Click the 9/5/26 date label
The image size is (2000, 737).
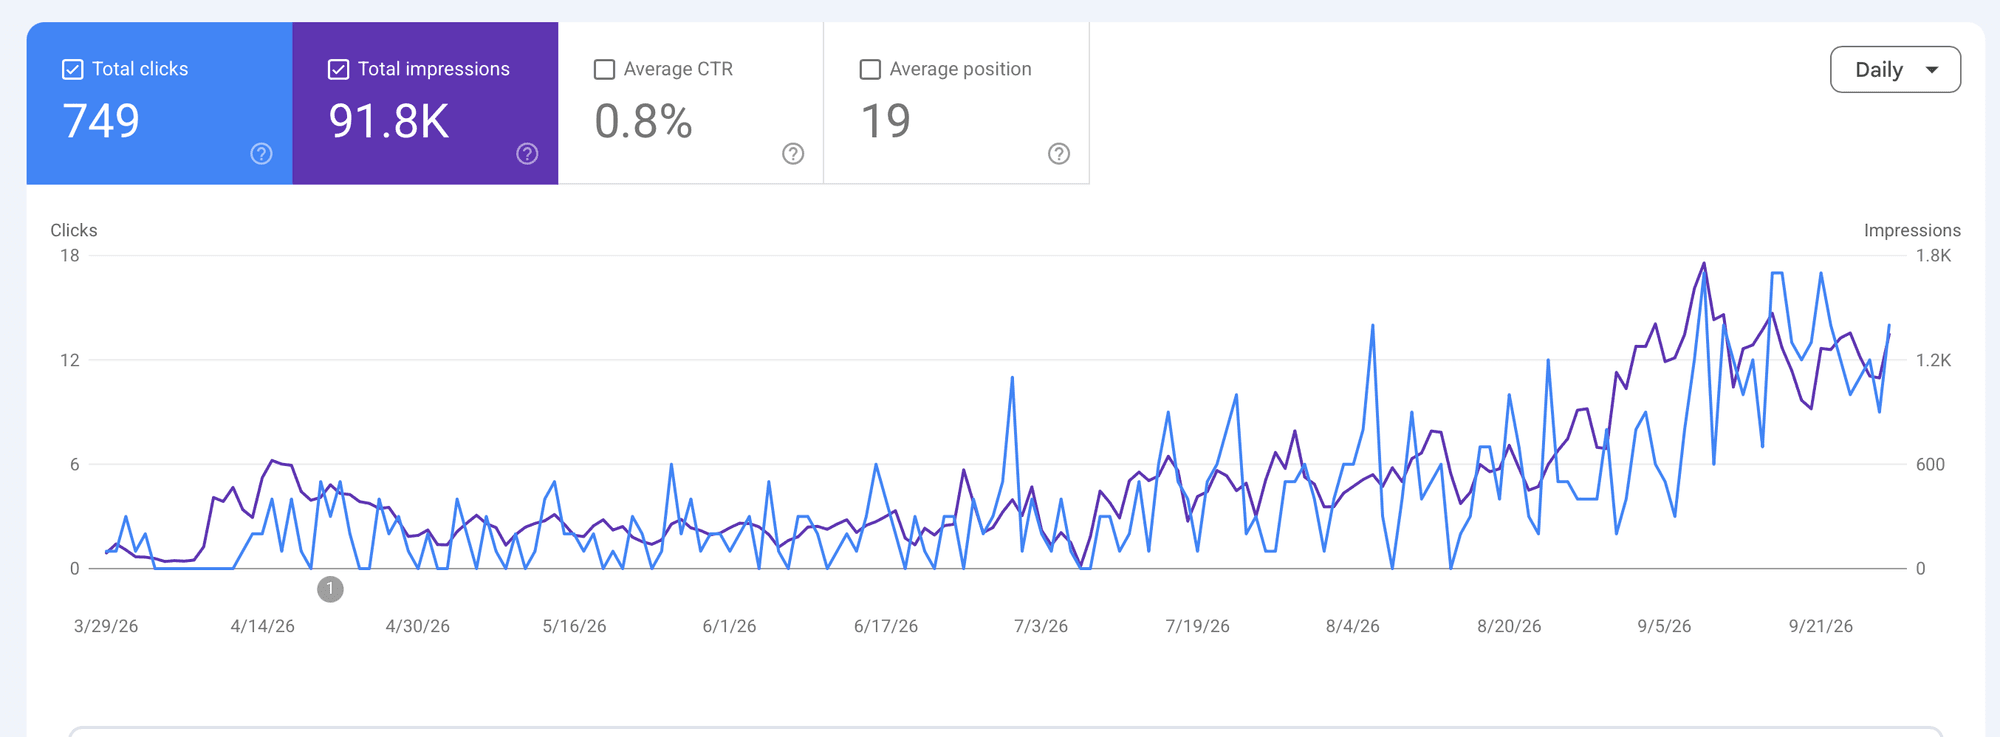click(x=1665, y=626)
